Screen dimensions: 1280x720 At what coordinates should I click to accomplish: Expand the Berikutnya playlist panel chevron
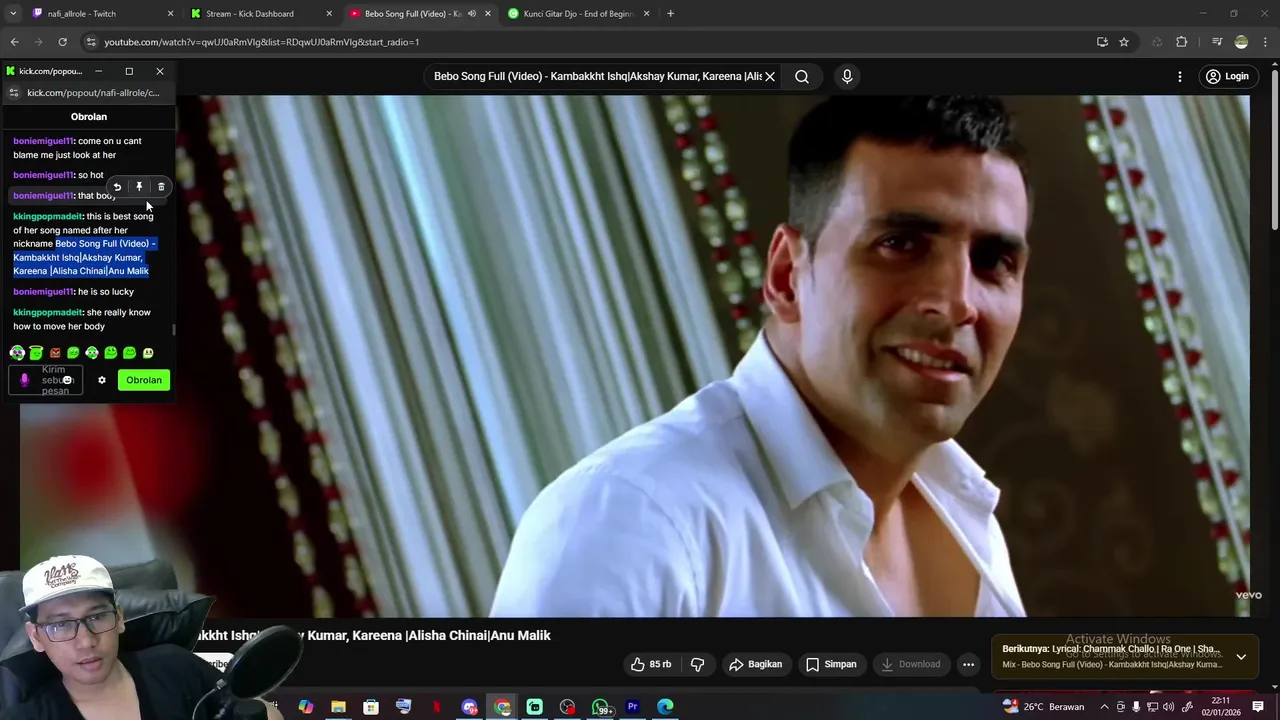1241,657
